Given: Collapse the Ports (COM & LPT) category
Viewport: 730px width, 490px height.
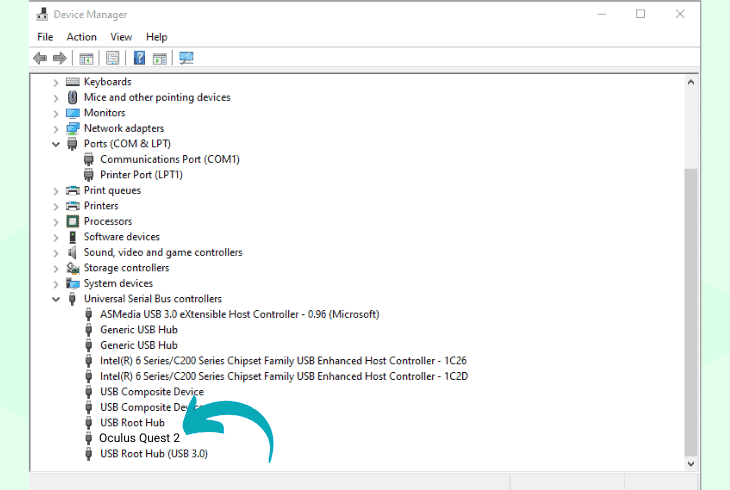Looking at the screenshot, I should pyautogui.click(x=56, y=144).
